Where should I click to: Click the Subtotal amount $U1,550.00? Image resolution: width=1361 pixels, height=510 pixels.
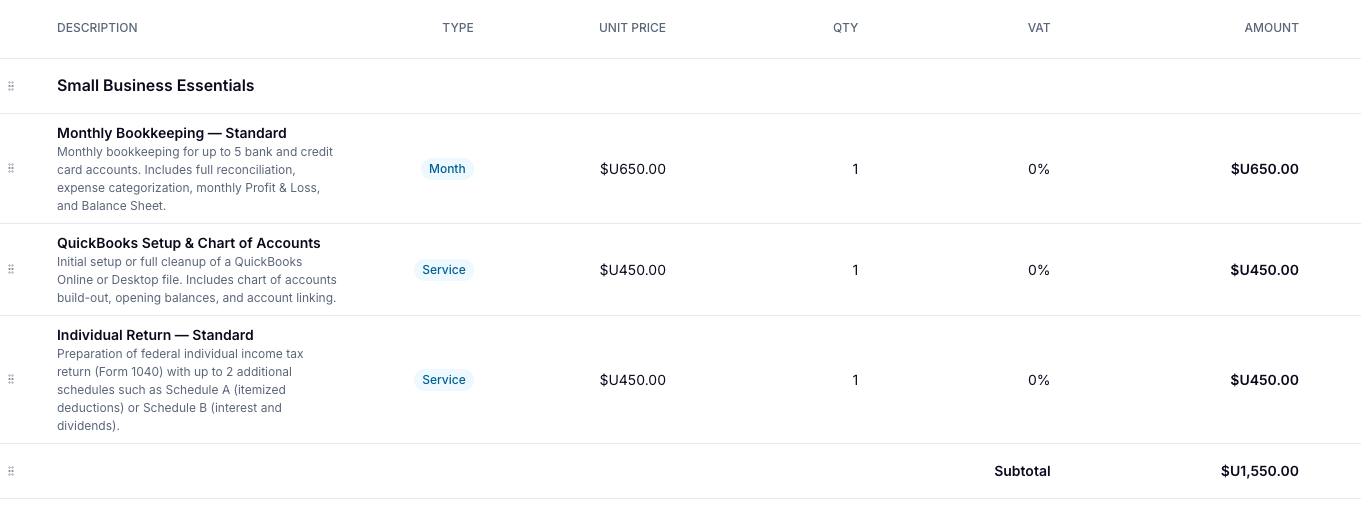(x=1259, y=471)
